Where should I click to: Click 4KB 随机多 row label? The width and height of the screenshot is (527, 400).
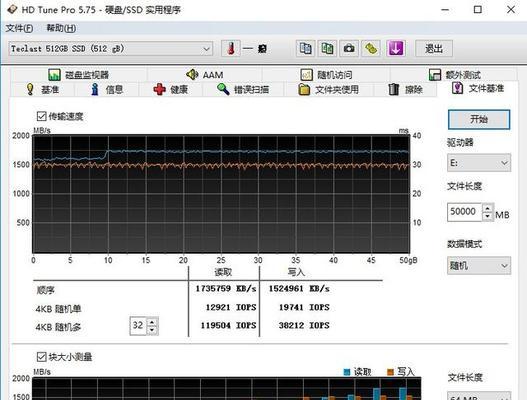[x=58, y=327]
